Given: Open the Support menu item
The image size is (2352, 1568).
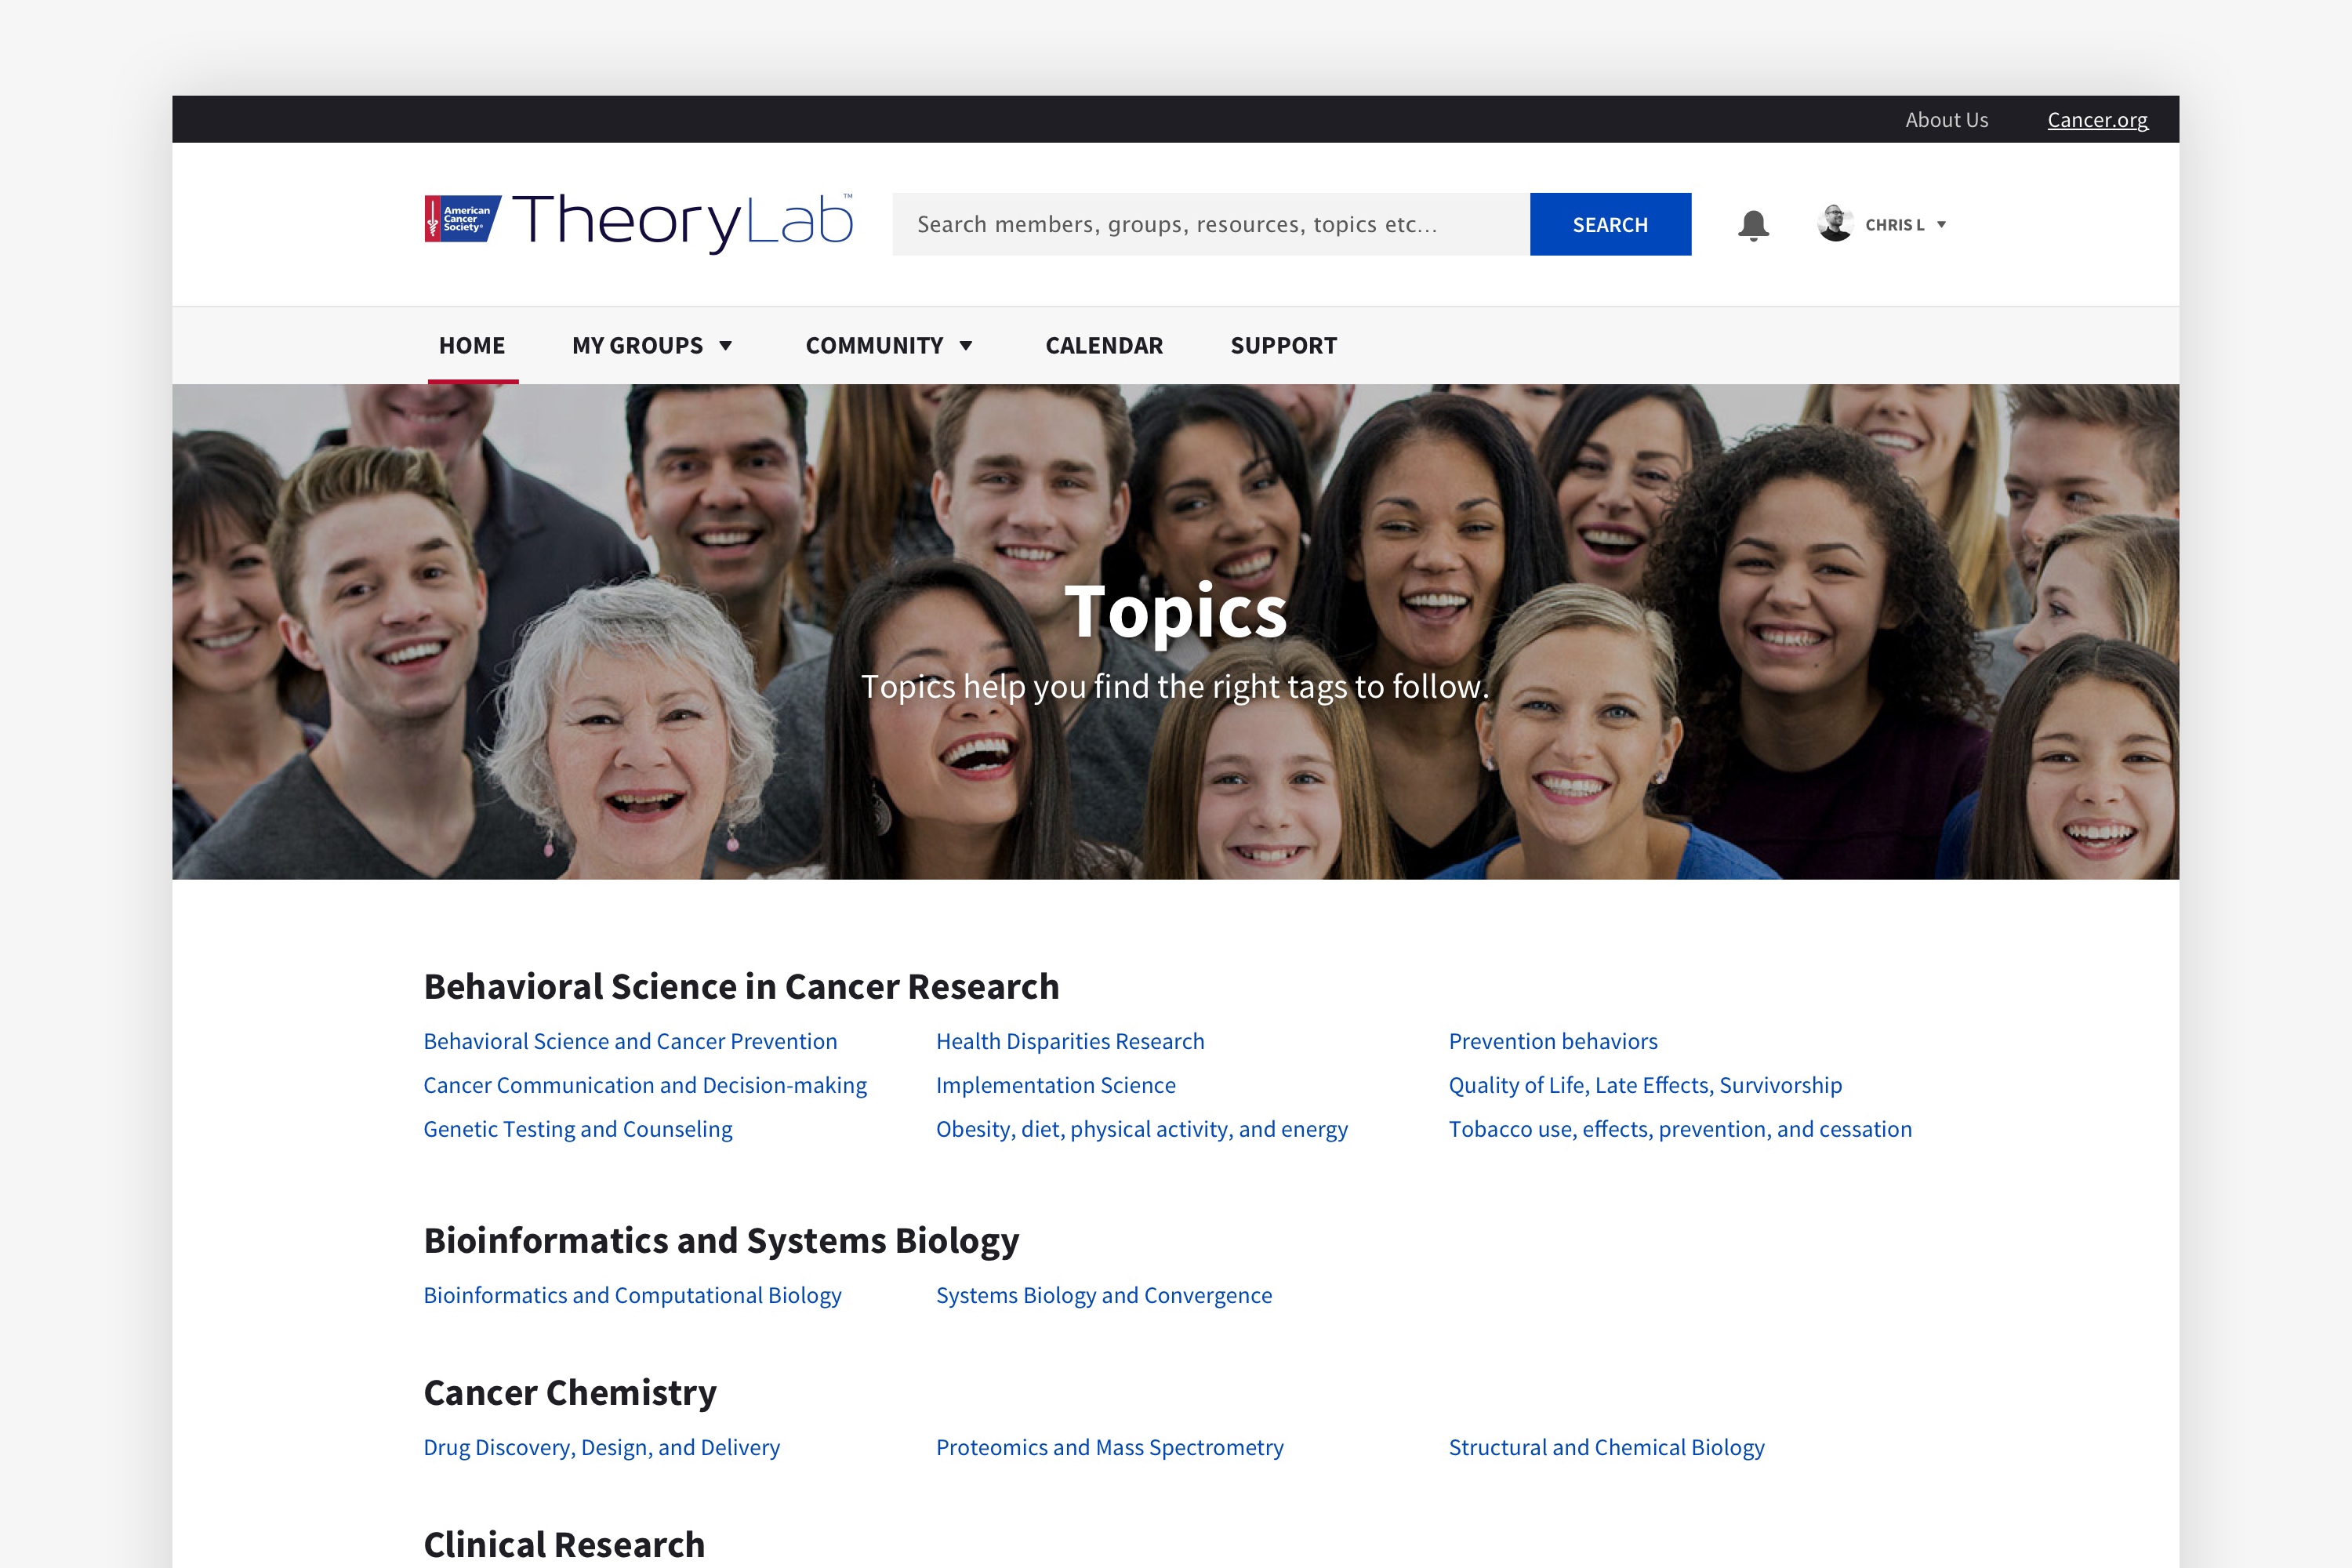Looking at the screenshot, I should tap(1283, 346).
